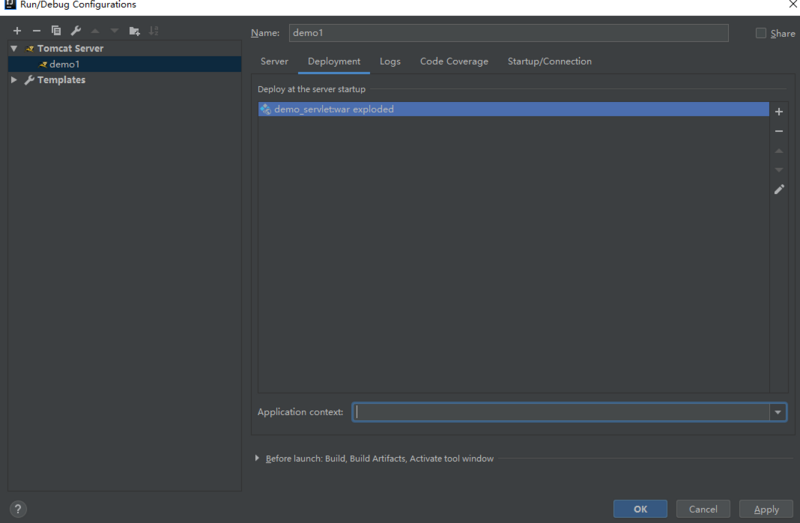Remove the selected deployment artifact
The height and width of the screenshot is (523, 800).
click(779, 131)
